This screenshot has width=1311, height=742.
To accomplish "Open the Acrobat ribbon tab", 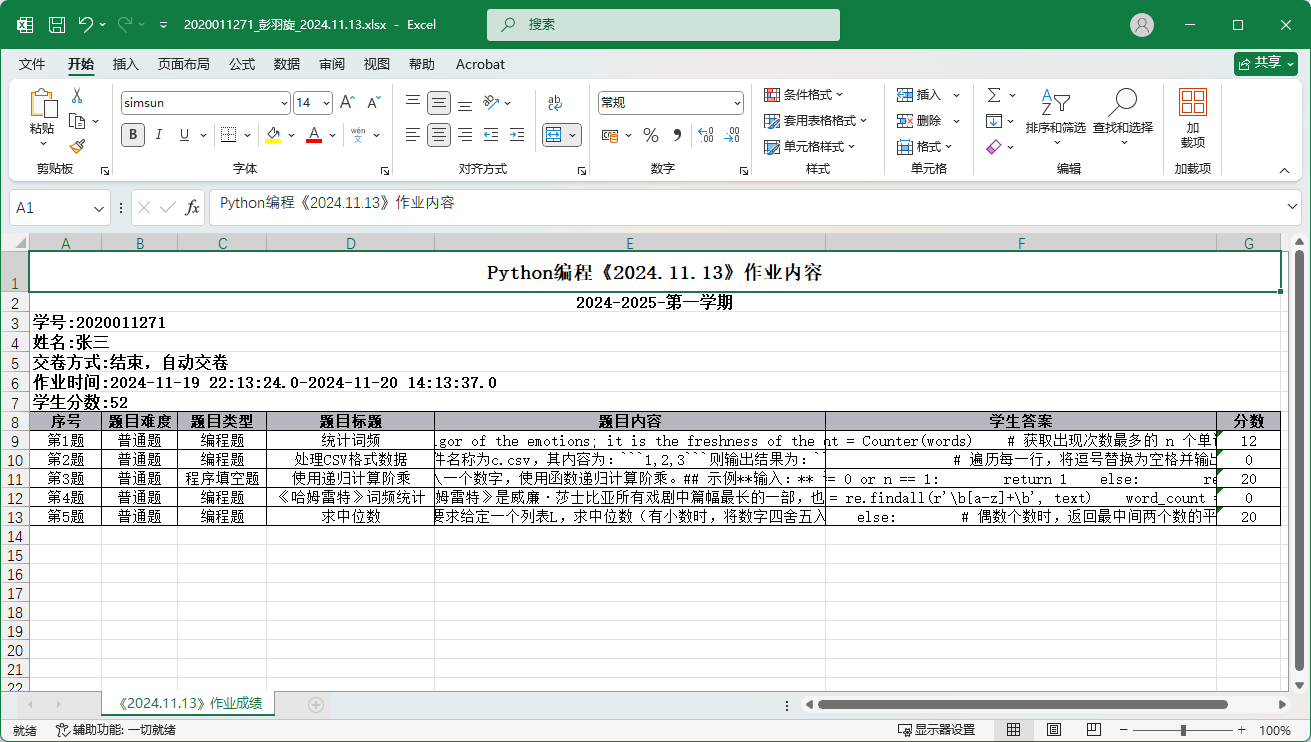I will 480,64.
